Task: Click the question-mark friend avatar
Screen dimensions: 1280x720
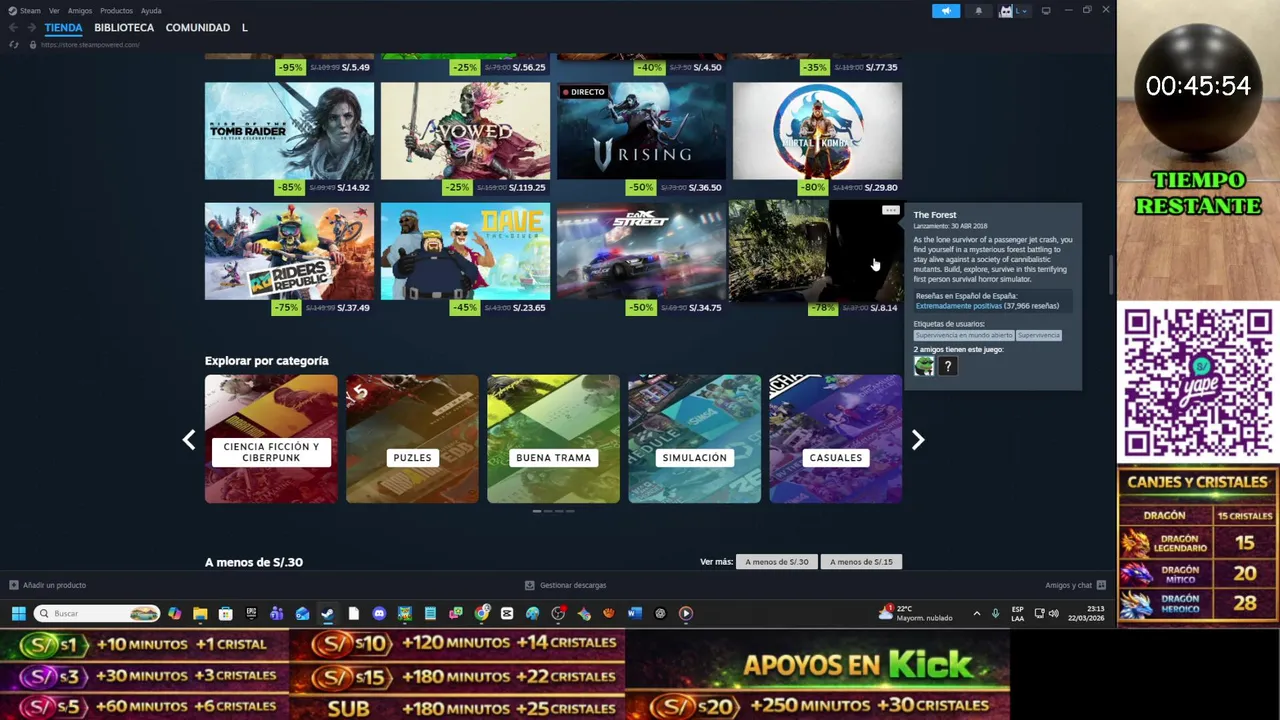Action: coord(947,366)
